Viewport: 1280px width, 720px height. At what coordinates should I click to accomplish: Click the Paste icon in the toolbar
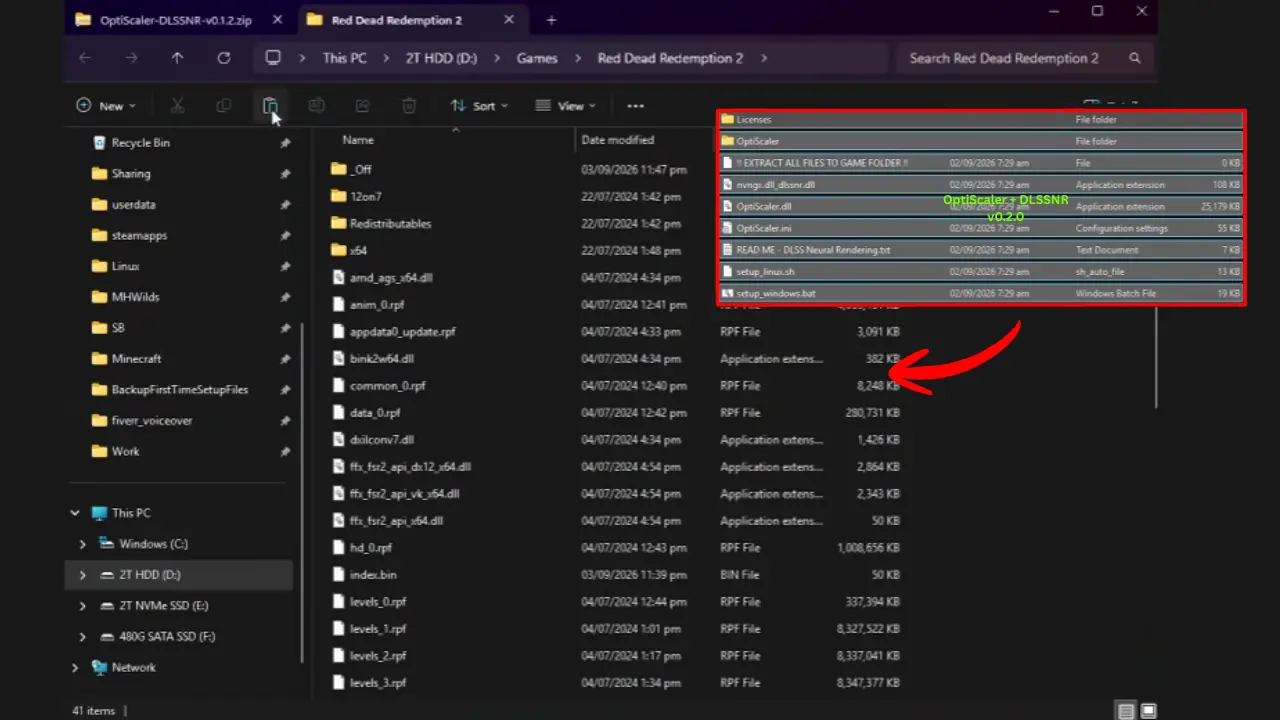270,106
